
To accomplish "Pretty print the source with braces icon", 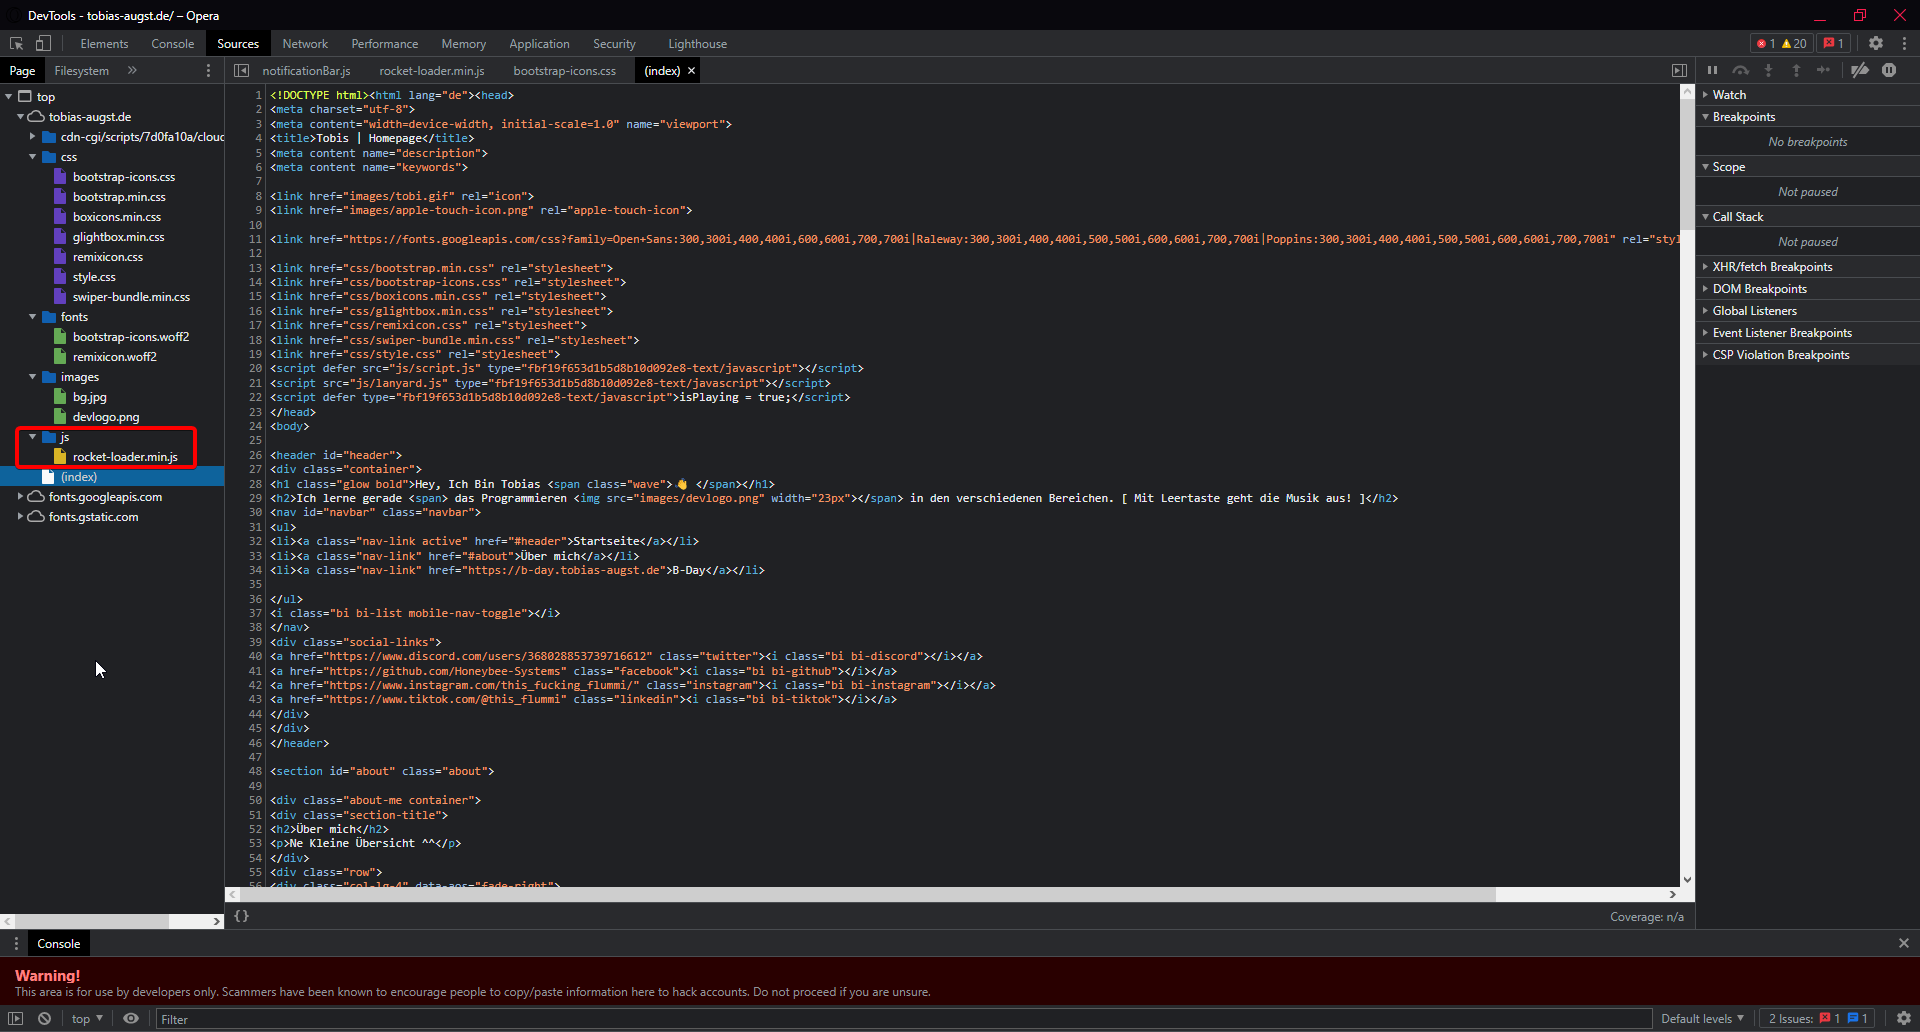I will coord(241,916).
